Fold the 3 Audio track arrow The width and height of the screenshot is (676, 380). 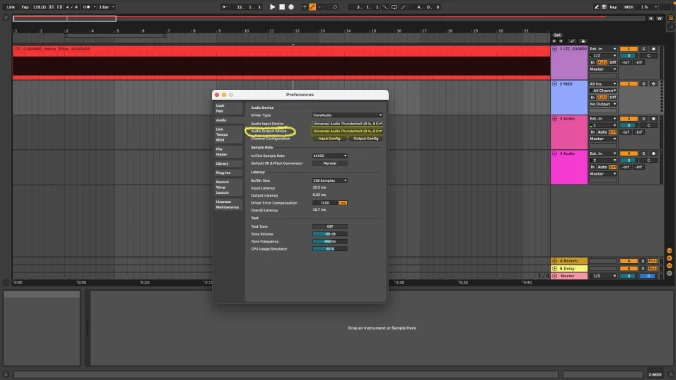tap(554, 119)
